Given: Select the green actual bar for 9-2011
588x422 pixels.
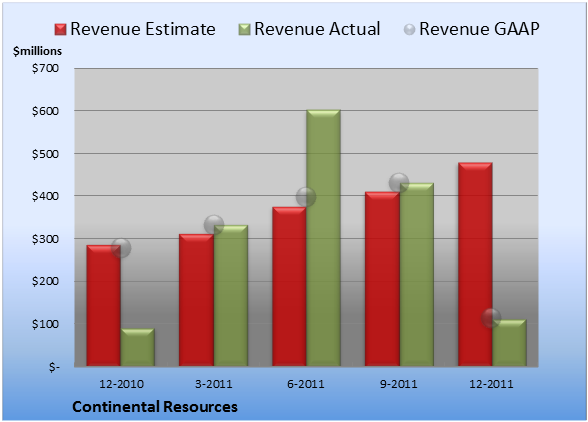Looking at the screenshot, I should (x=416, y=275).
